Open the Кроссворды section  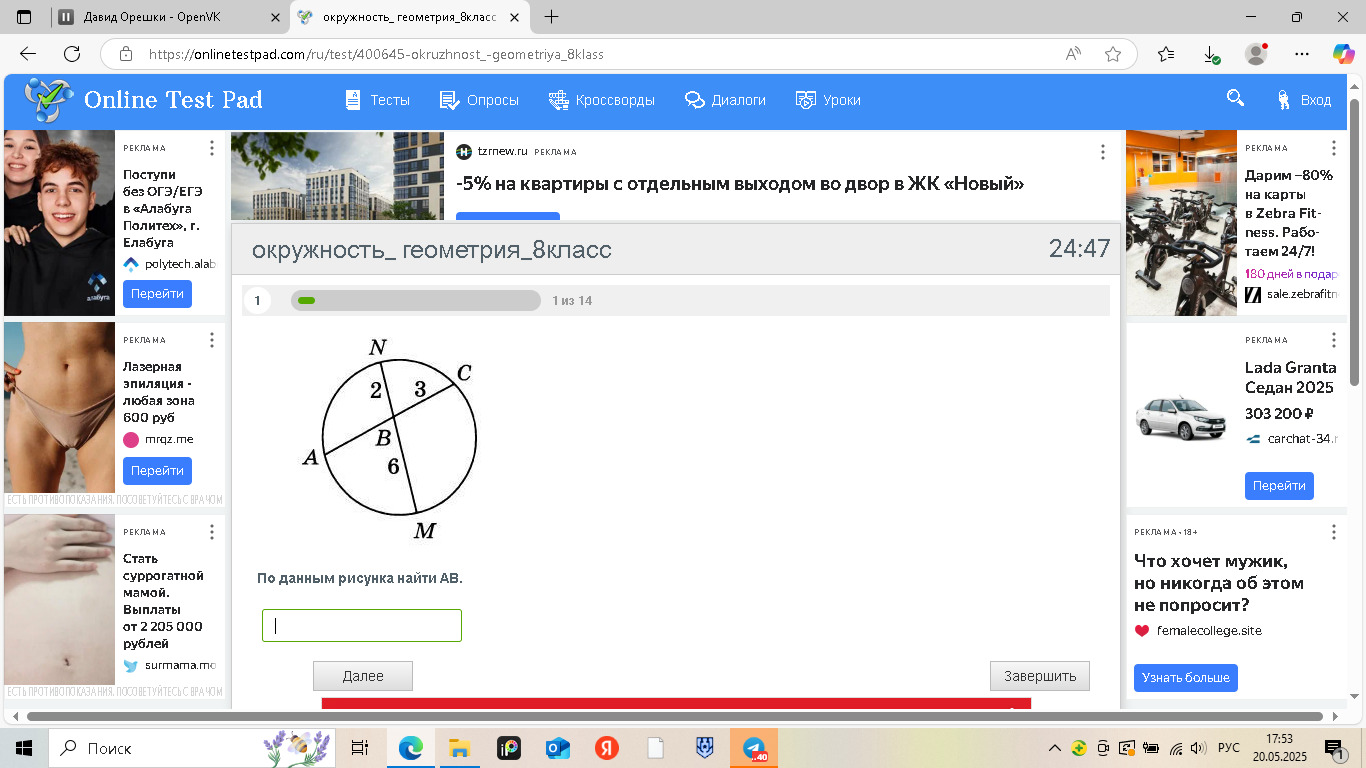coord(601,100)
